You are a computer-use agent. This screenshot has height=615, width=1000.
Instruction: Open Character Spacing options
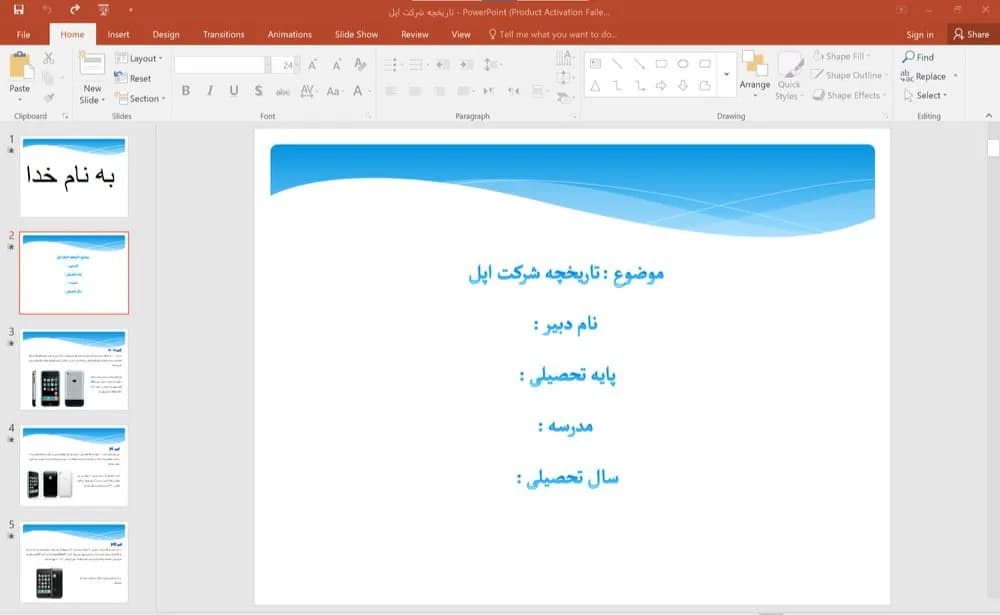[x=307, y=91]
